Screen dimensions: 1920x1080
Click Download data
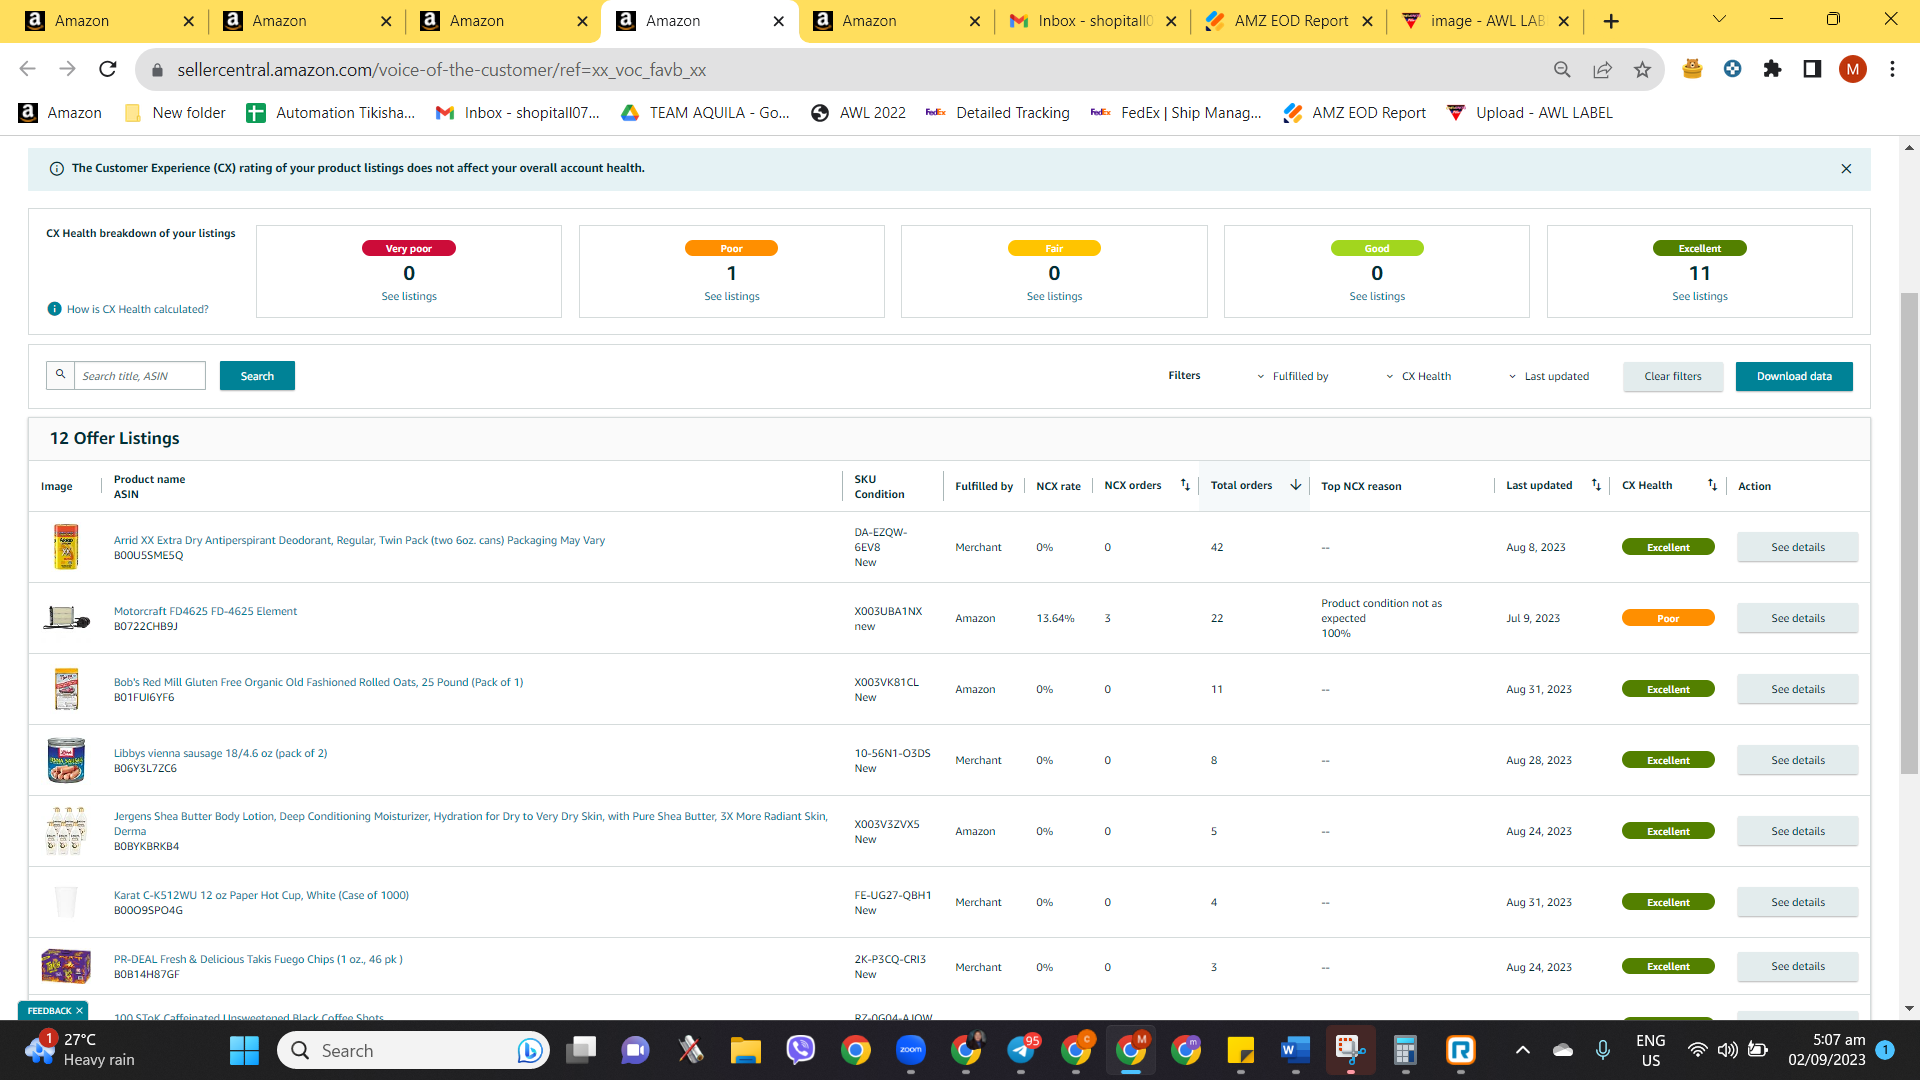coord(1794,376)
